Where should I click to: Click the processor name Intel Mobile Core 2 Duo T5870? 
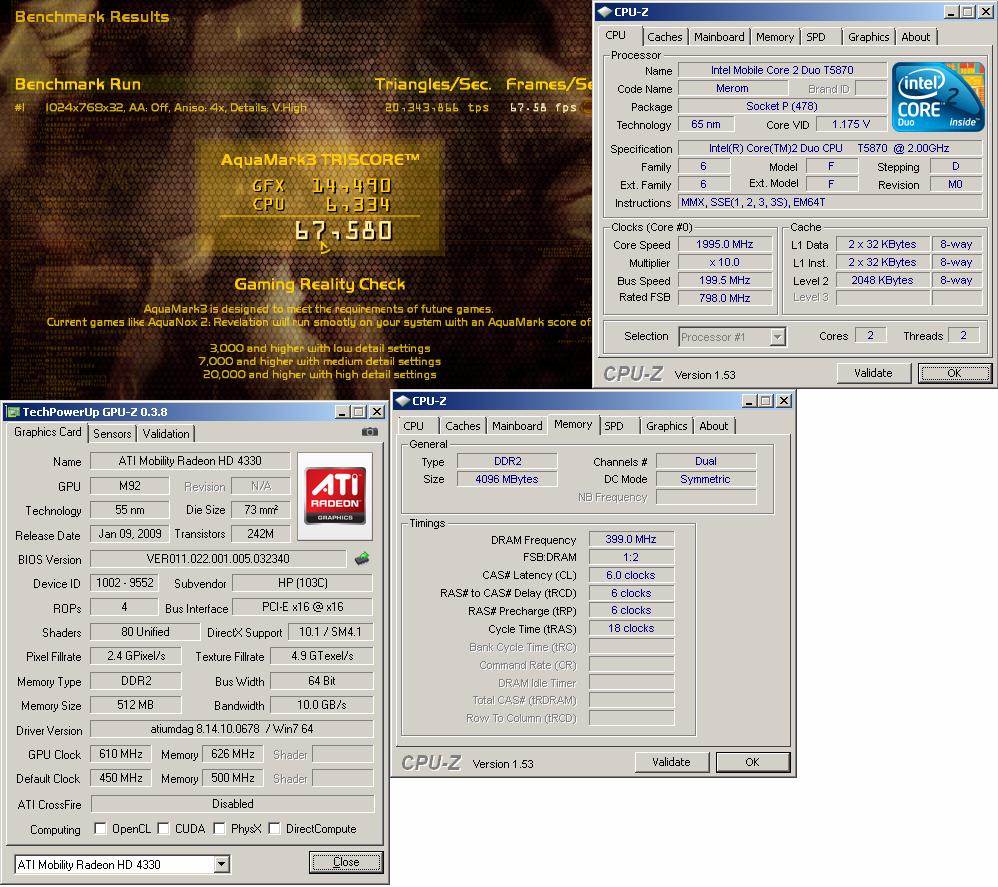pyautogui.click(x=782, y=70)
